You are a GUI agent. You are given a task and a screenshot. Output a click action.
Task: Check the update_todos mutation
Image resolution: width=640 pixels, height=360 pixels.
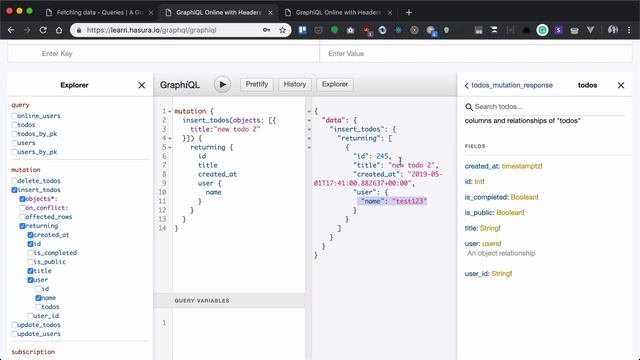[14, 325]
